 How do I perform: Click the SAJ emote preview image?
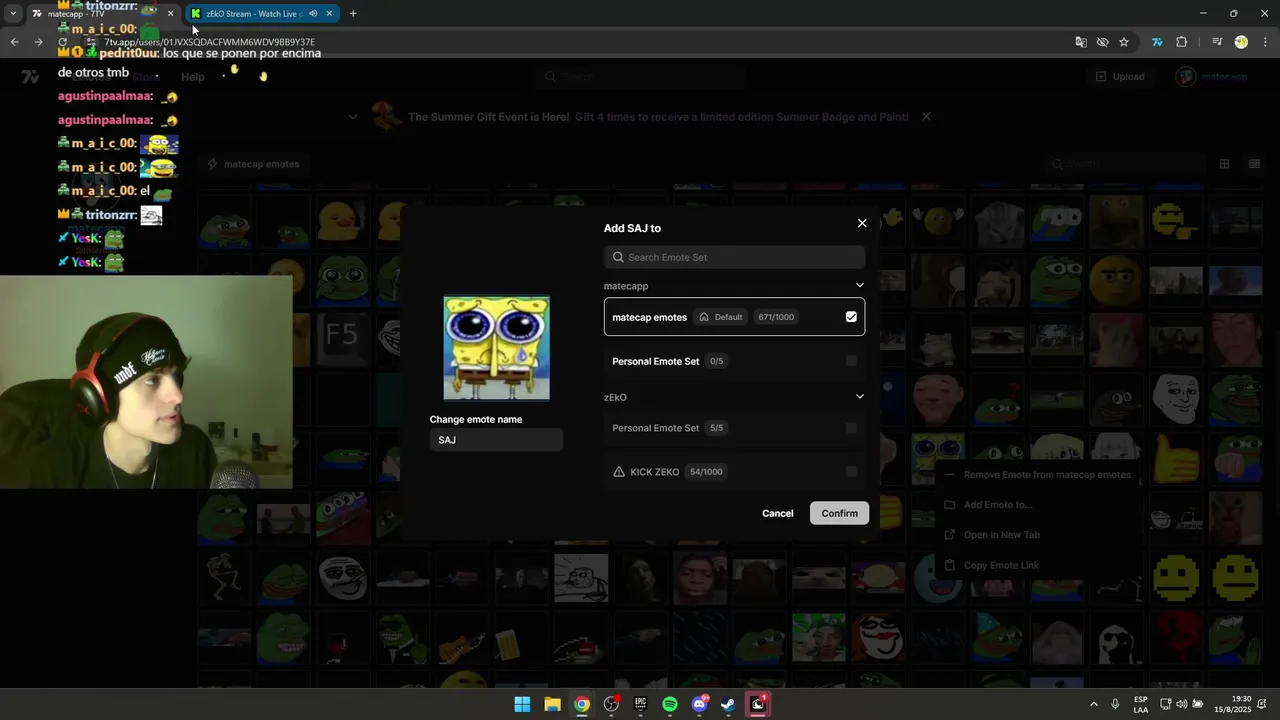tap(496, 348)
